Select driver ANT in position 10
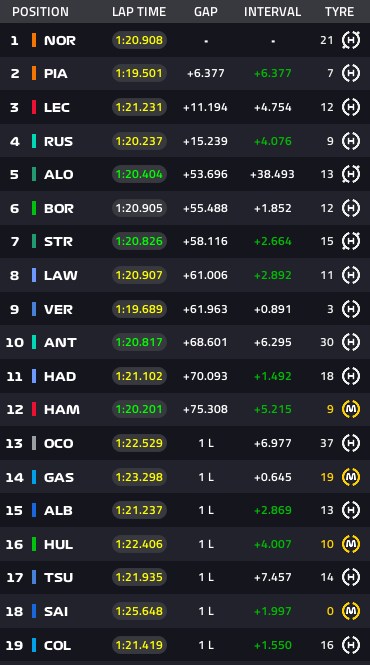 [60, 342]
